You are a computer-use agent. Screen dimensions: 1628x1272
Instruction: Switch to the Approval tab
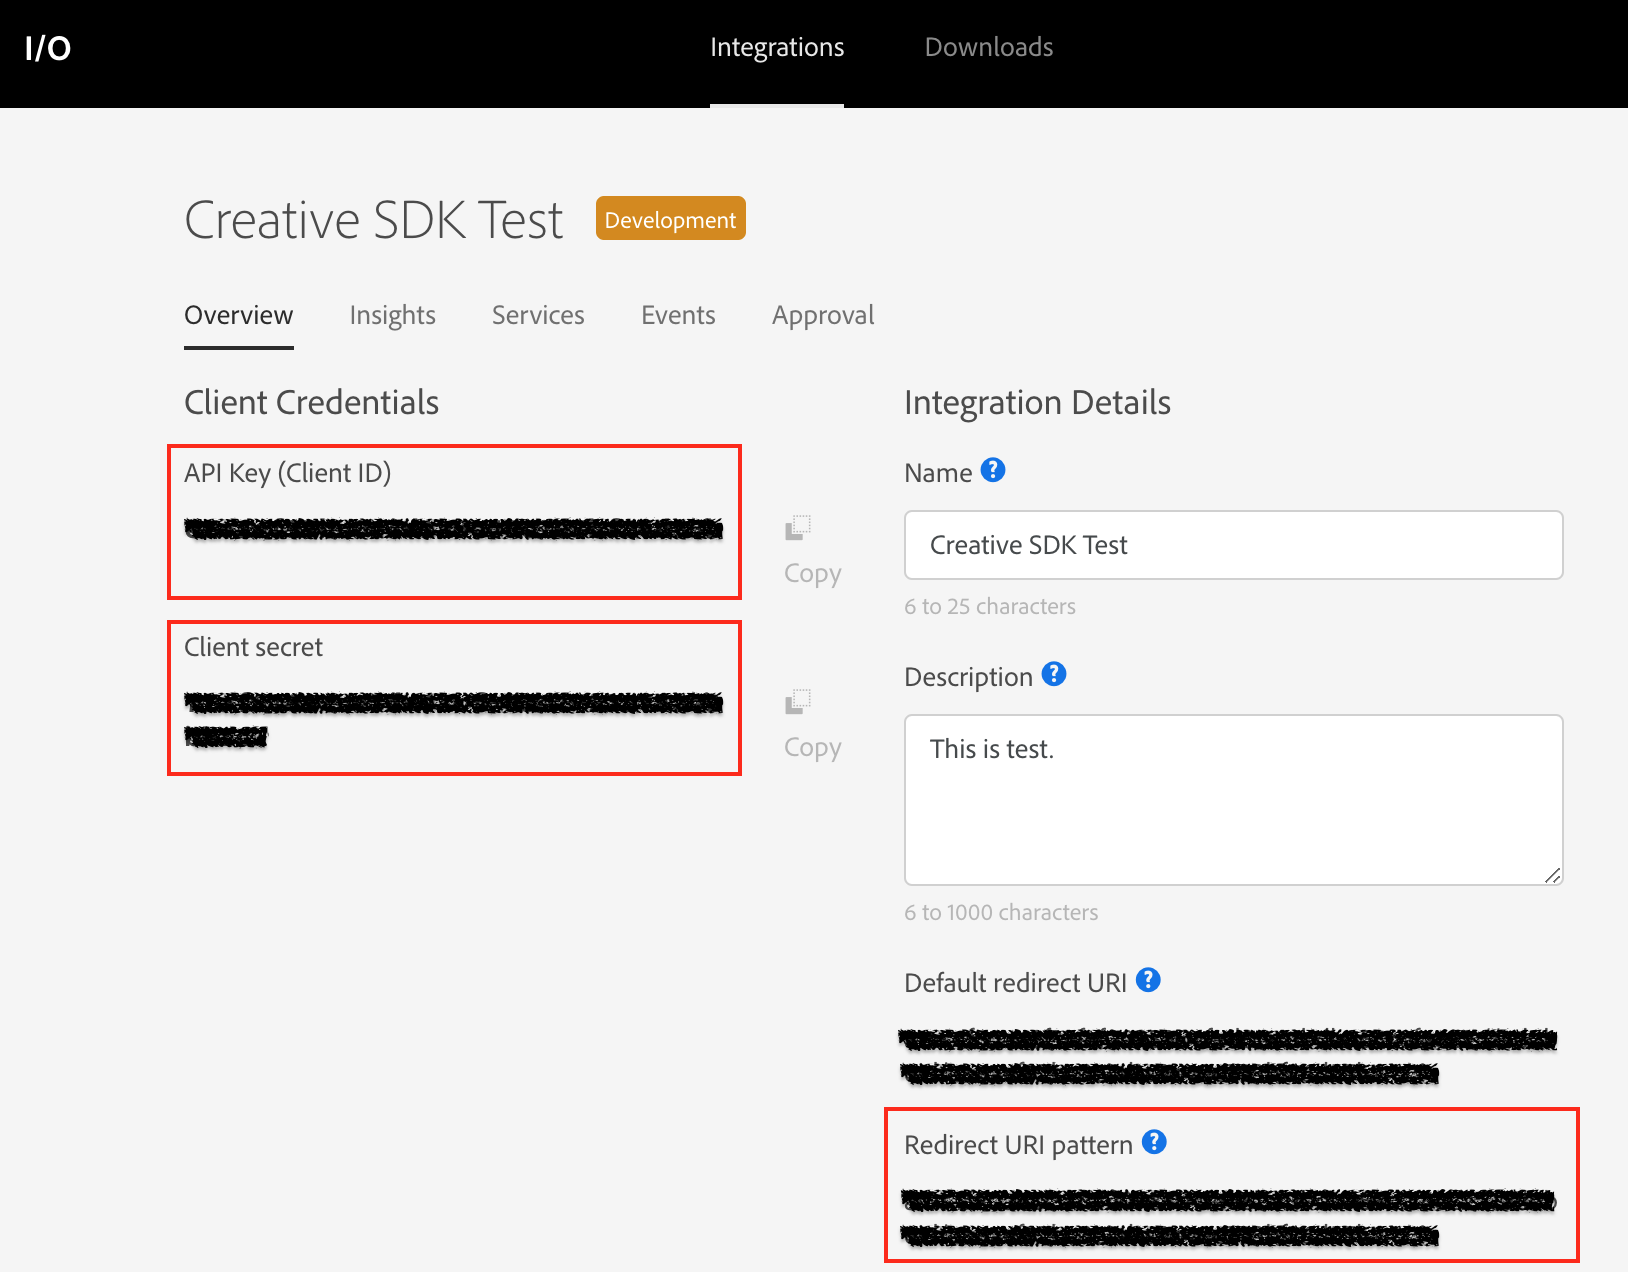[x=823, y=315]
